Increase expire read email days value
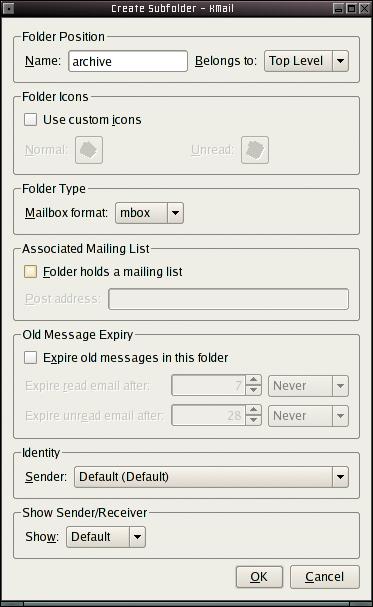This screenshot has height=607, width=373. point(253,380)
